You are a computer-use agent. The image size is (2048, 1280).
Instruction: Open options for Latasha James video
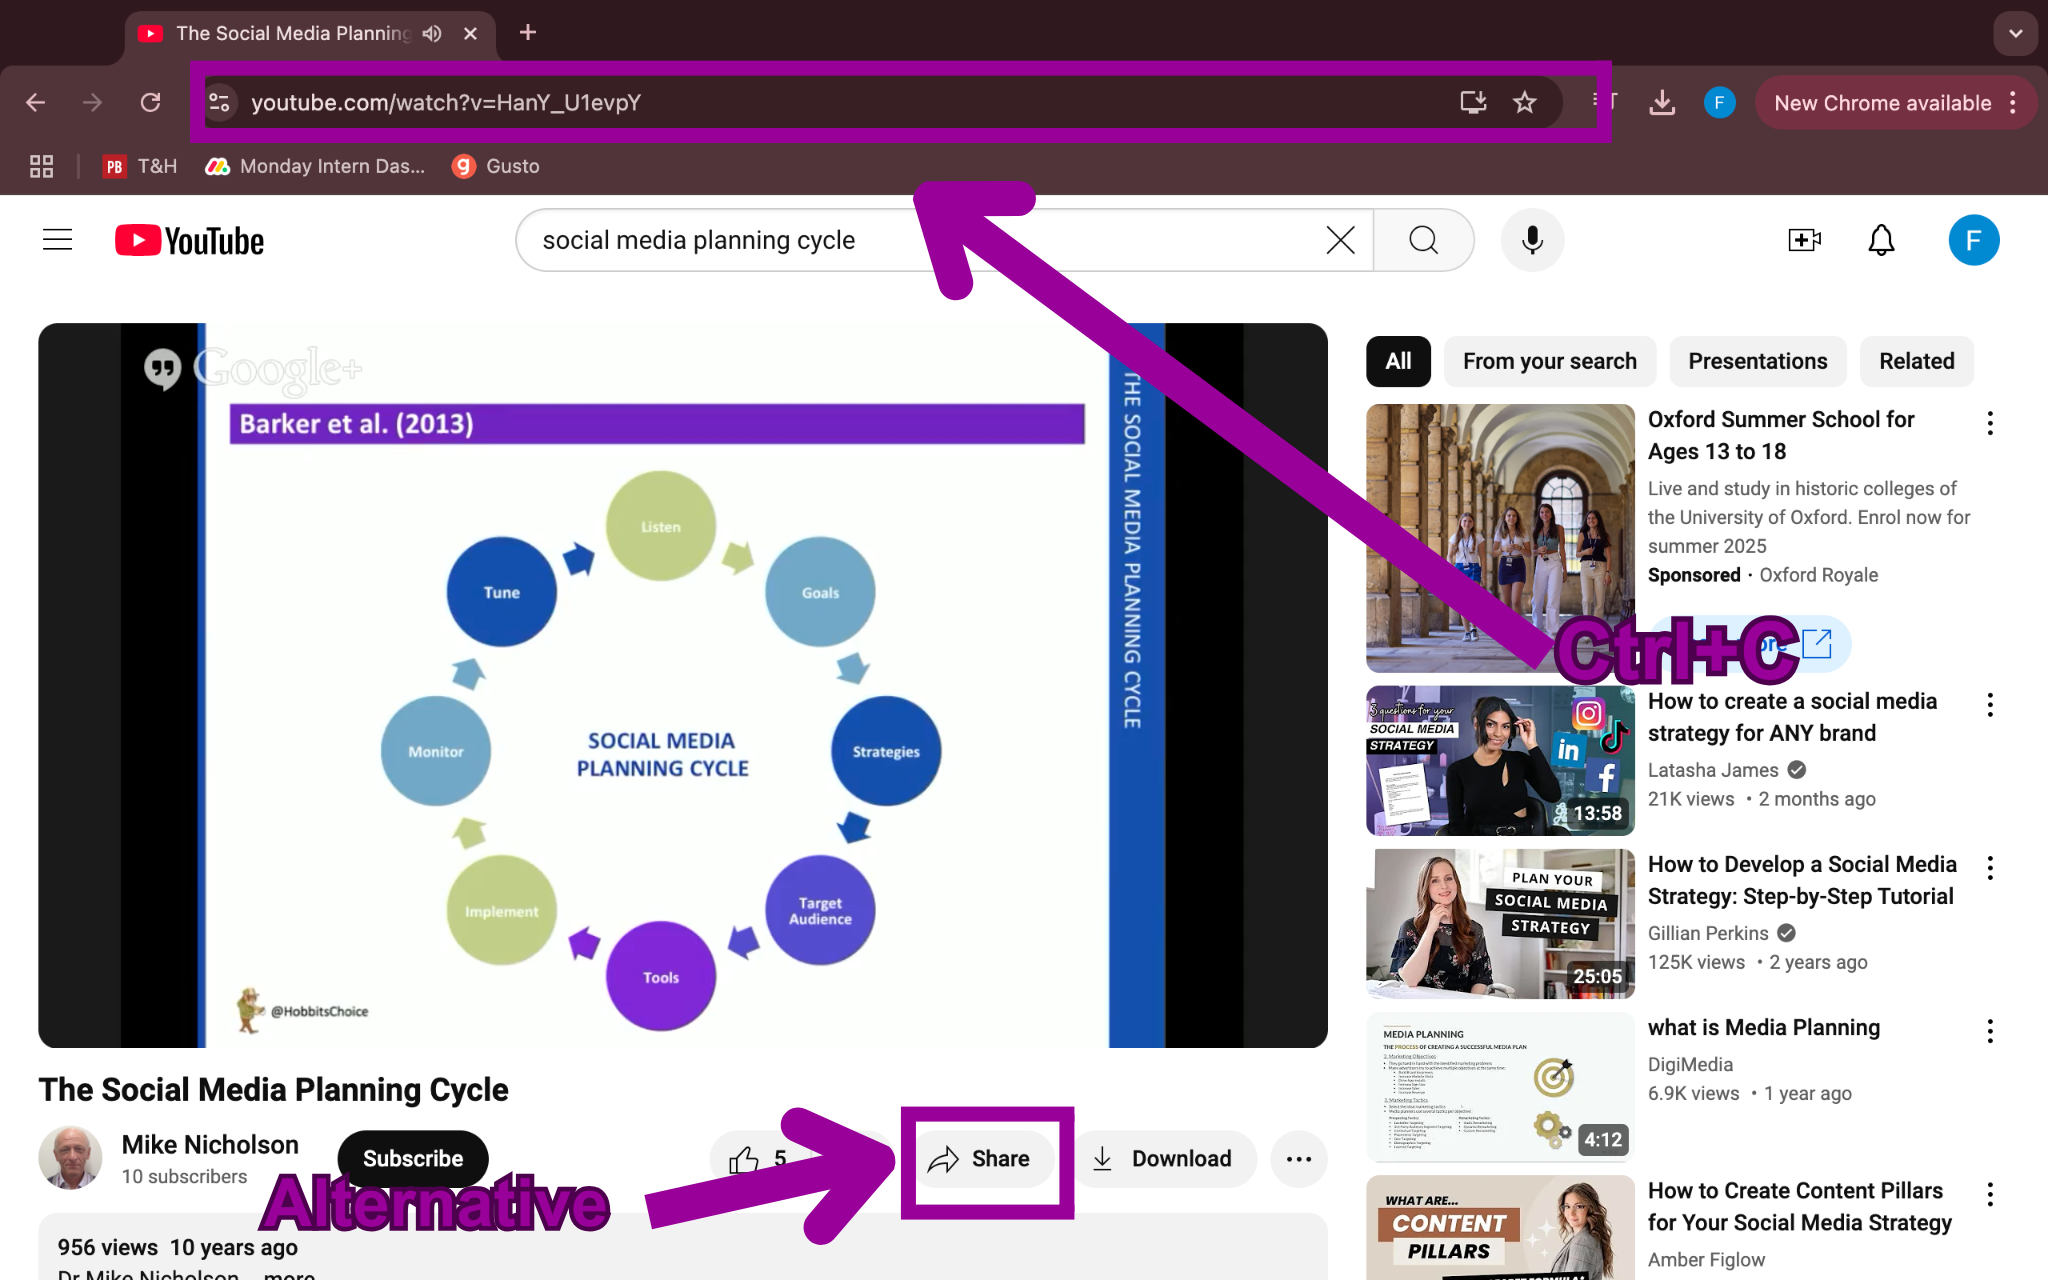[1990, 706]
